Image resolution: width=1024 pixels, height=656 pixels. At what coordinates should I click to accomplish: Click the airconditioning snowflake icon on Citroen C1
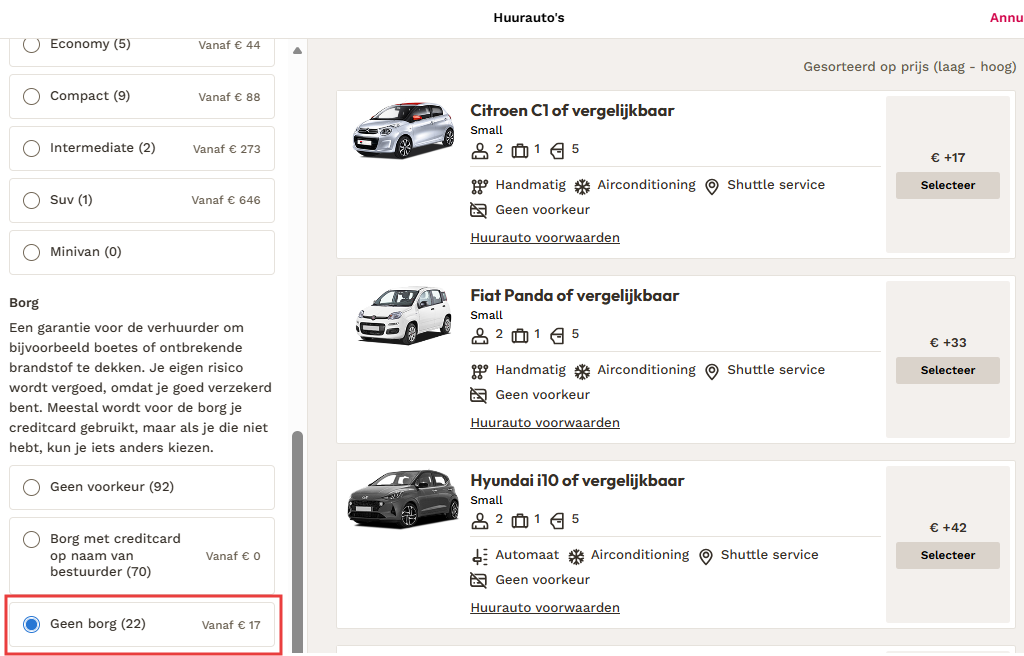[582, 187]
